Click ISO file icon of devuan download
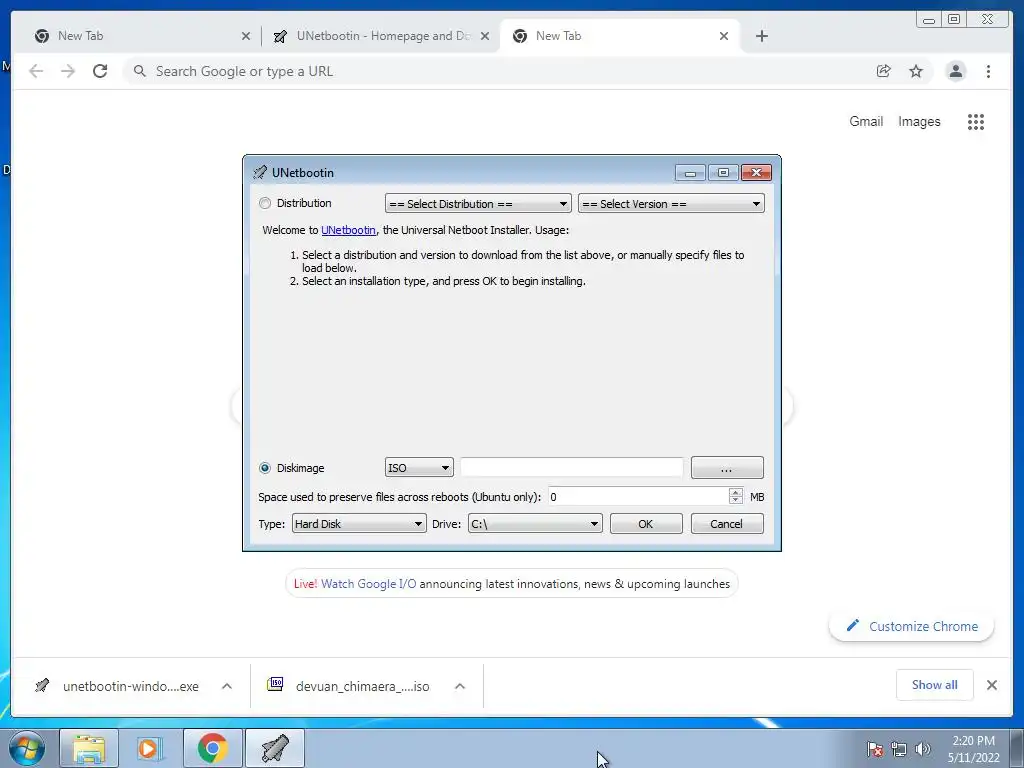This screenshot has height=768, width=1024. (275, 684)
